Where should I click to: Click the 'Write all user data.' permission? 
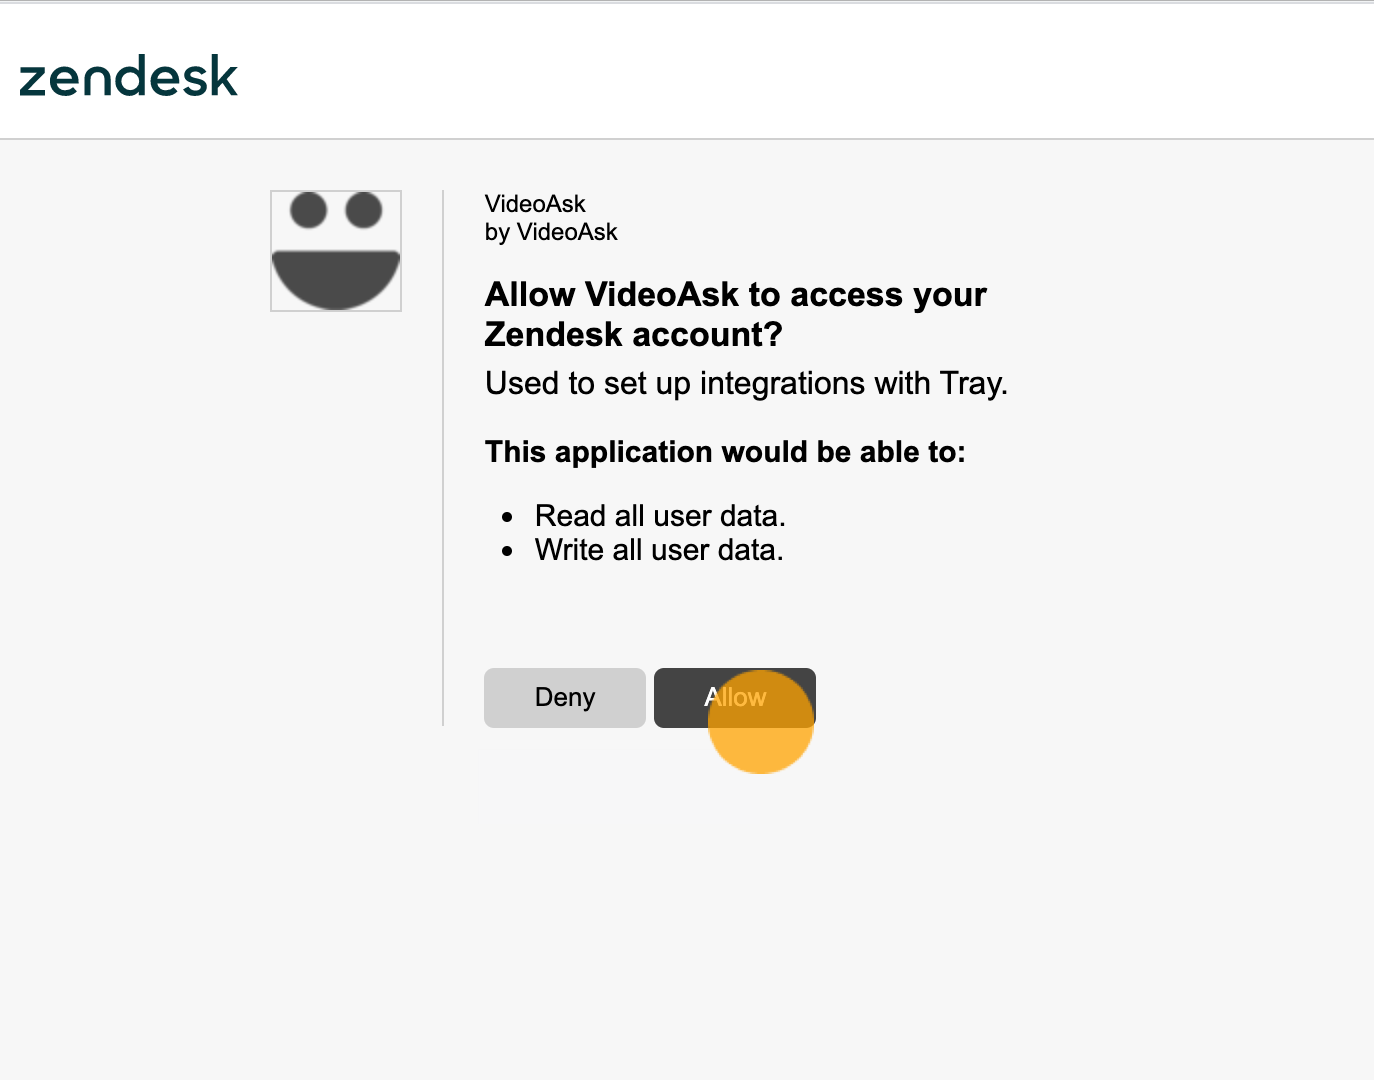pyautogui.click(x=659, y=550)
